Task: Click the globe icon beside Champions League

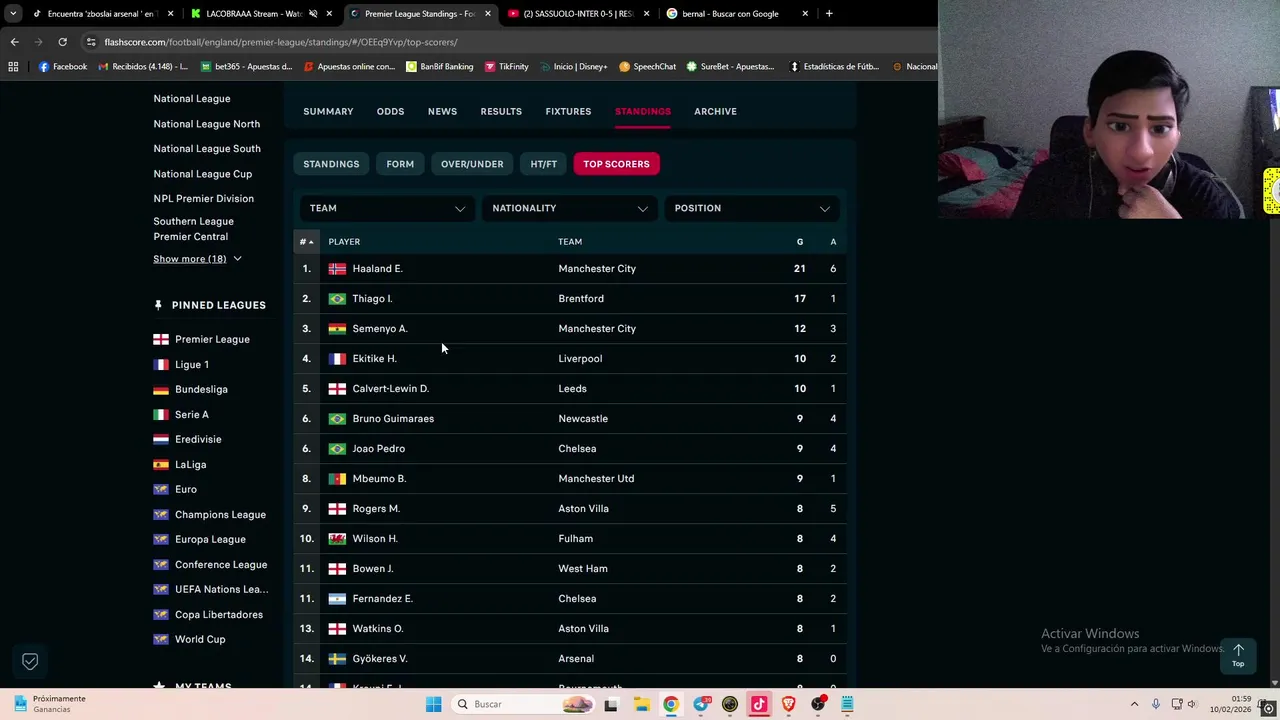Action: [160, 514]
